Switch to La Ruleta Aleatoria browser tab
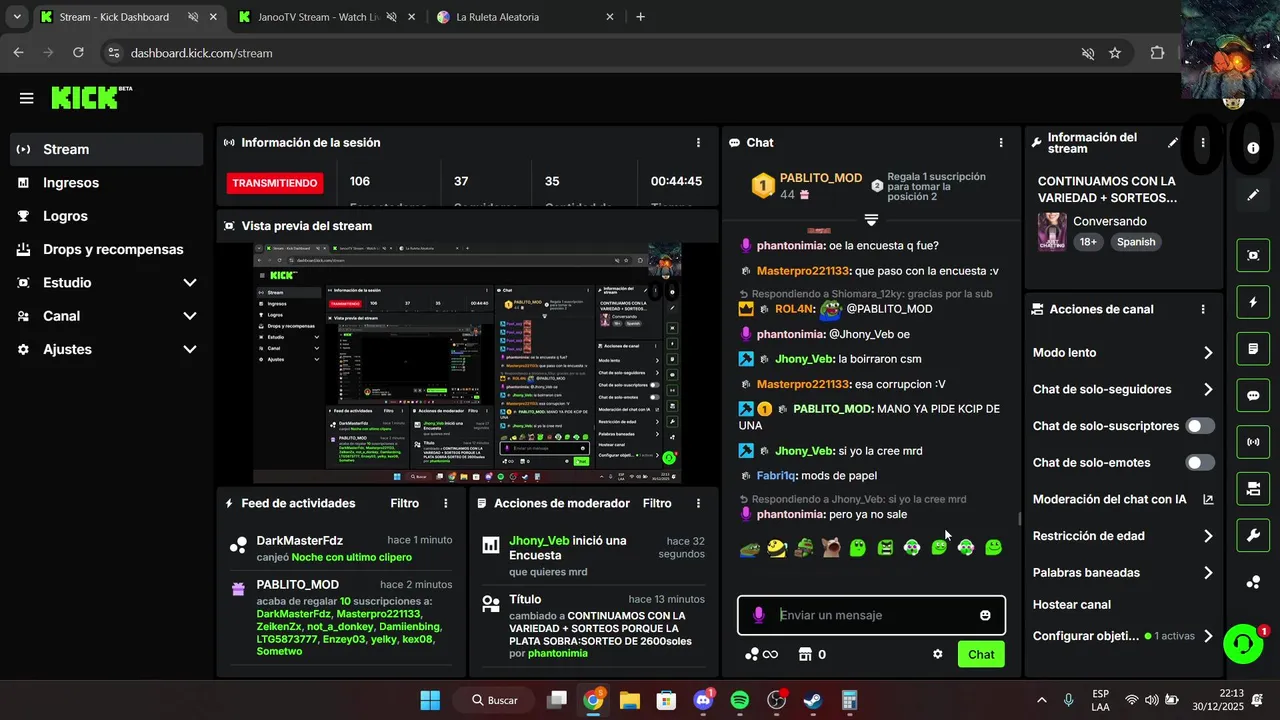Screen dimensions: 1280x720 [497, 17]
